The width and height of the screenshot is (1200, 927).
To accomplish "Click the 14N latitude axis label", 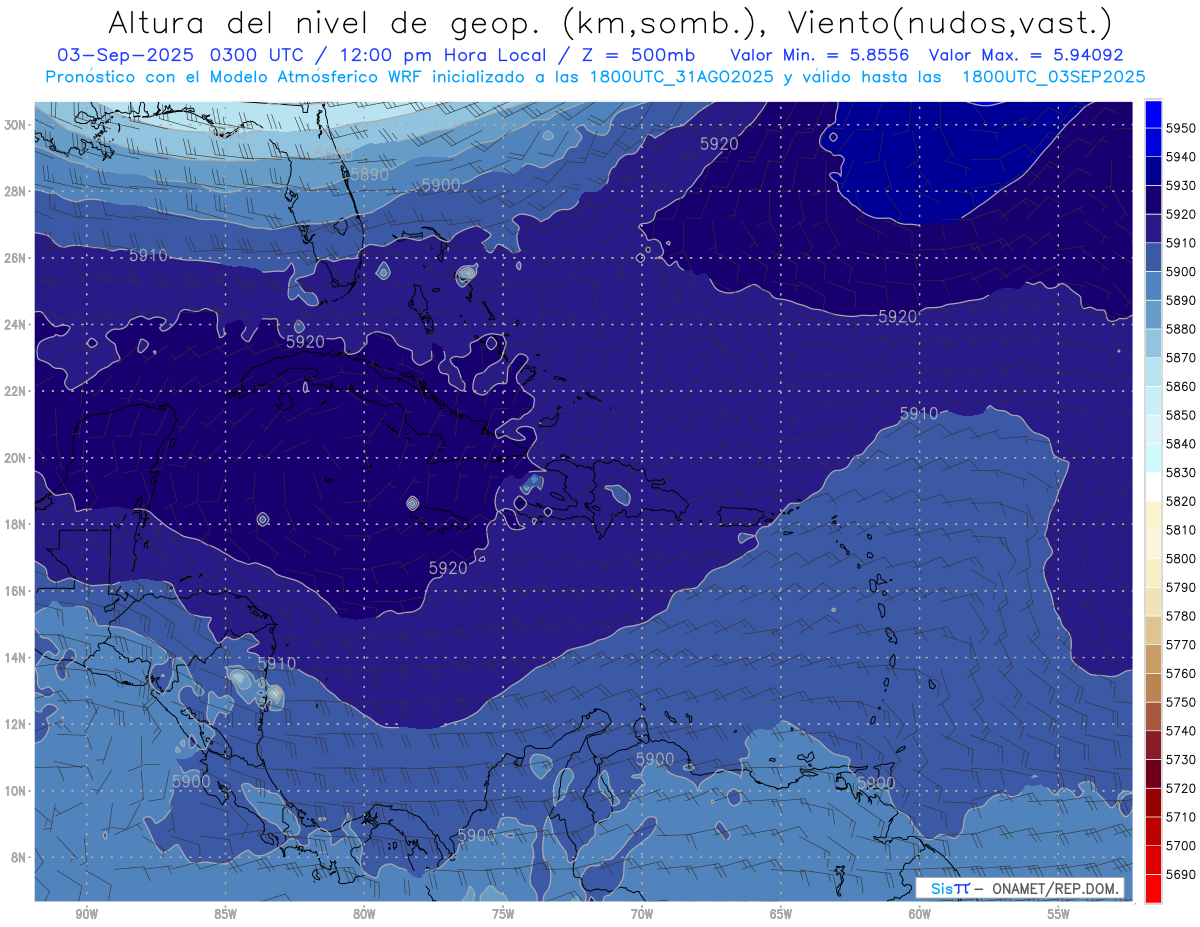I will (x=15, y=658).
